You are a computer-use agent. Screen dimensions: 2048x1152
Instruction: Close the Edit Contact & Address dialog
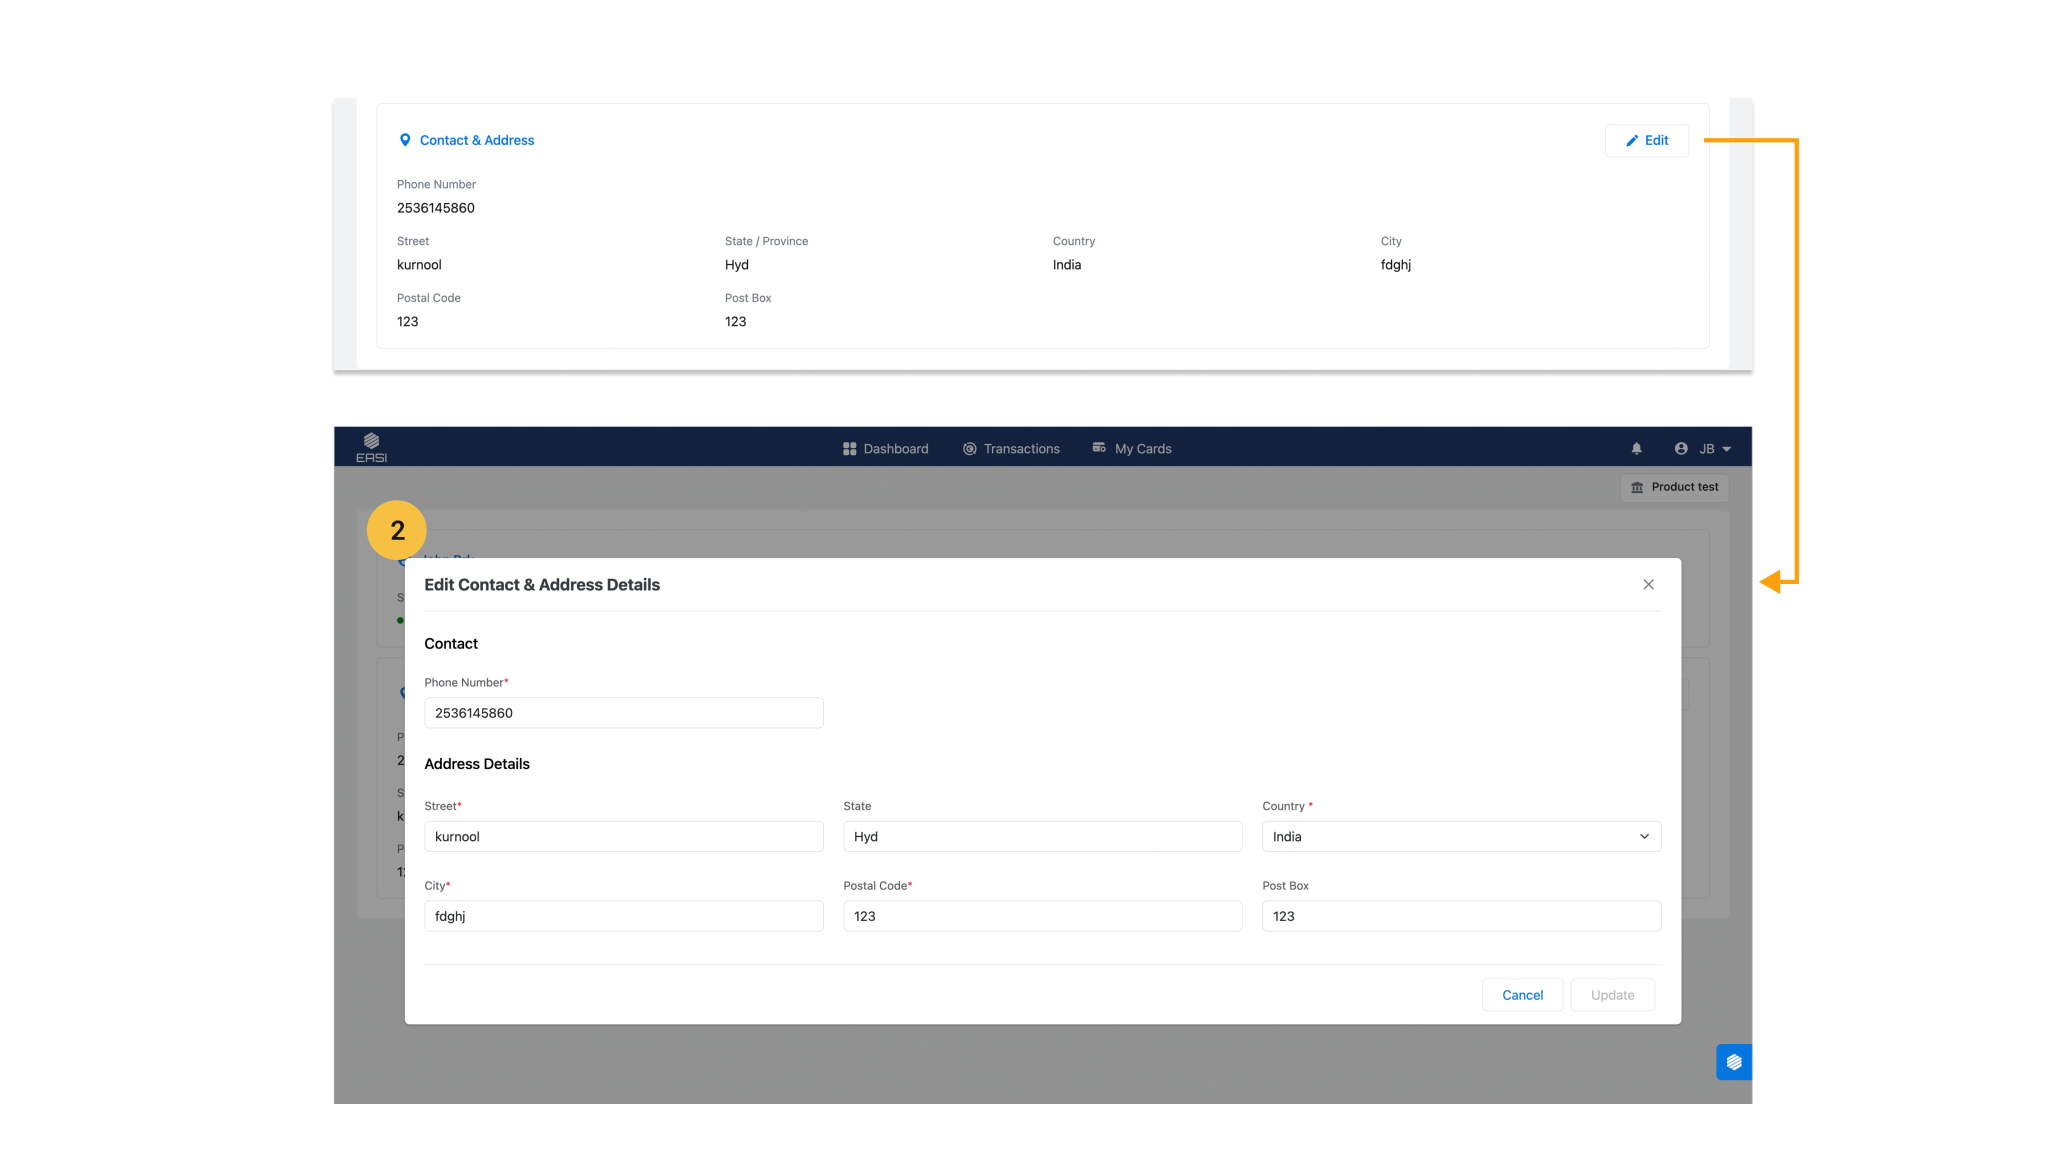1648,585
